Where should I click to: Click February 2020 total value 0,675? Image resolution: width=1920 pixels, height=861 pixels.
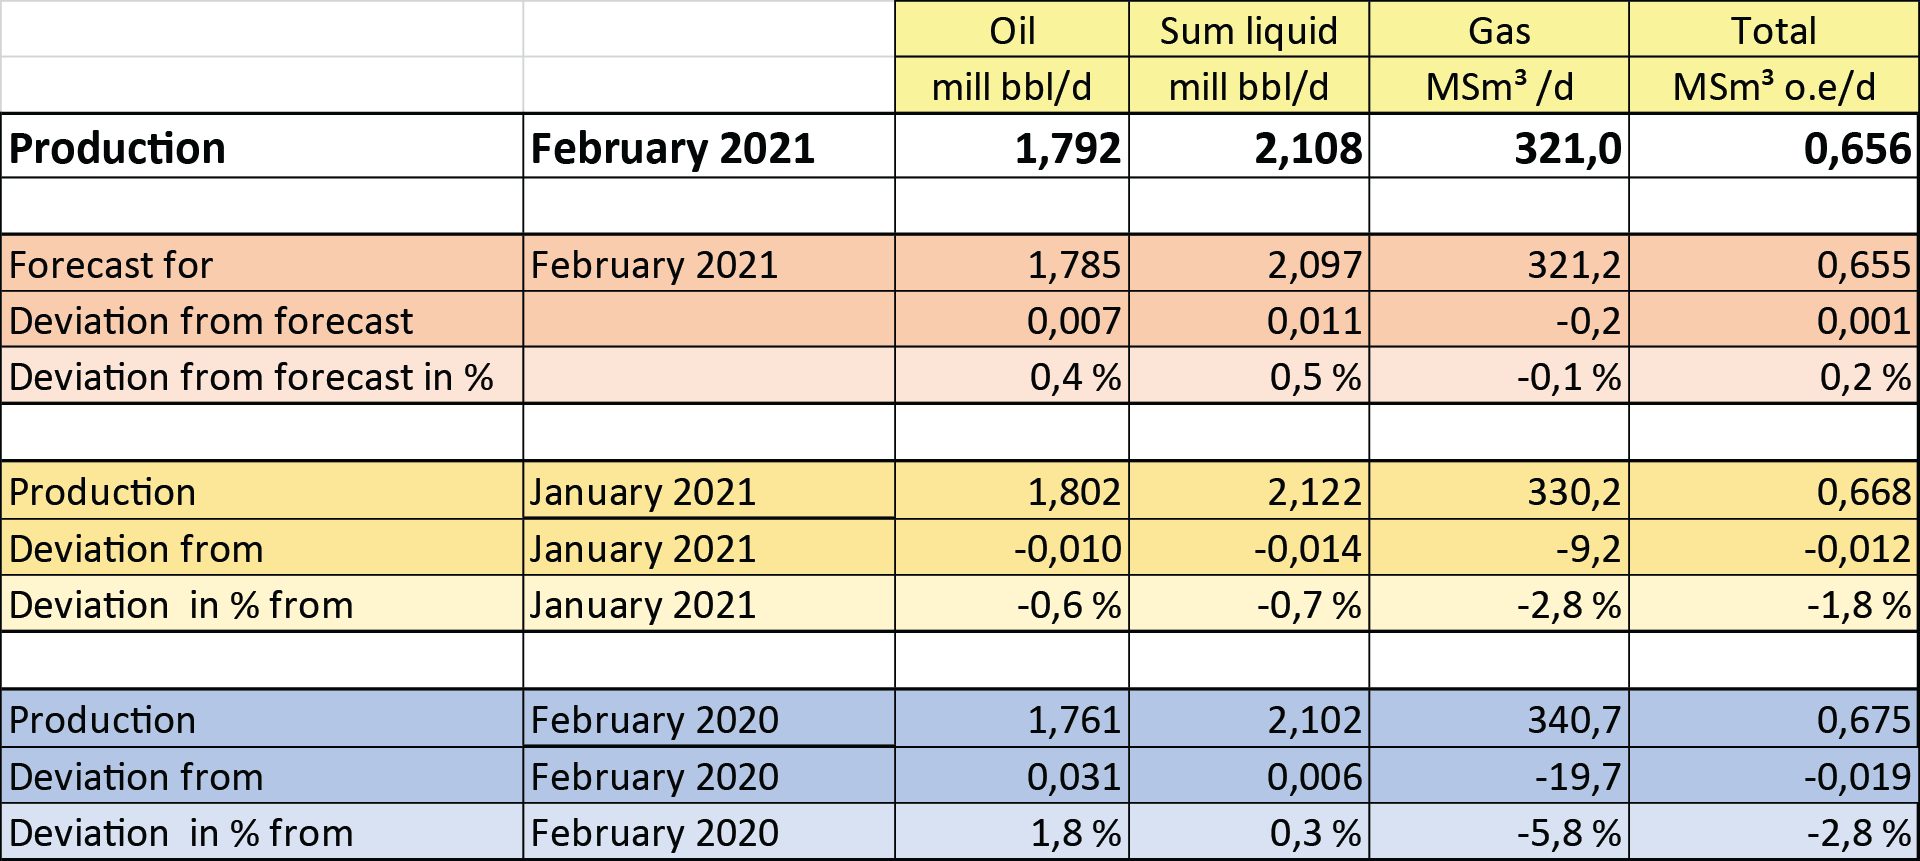pyautogui.click(x=1774, y=719)
